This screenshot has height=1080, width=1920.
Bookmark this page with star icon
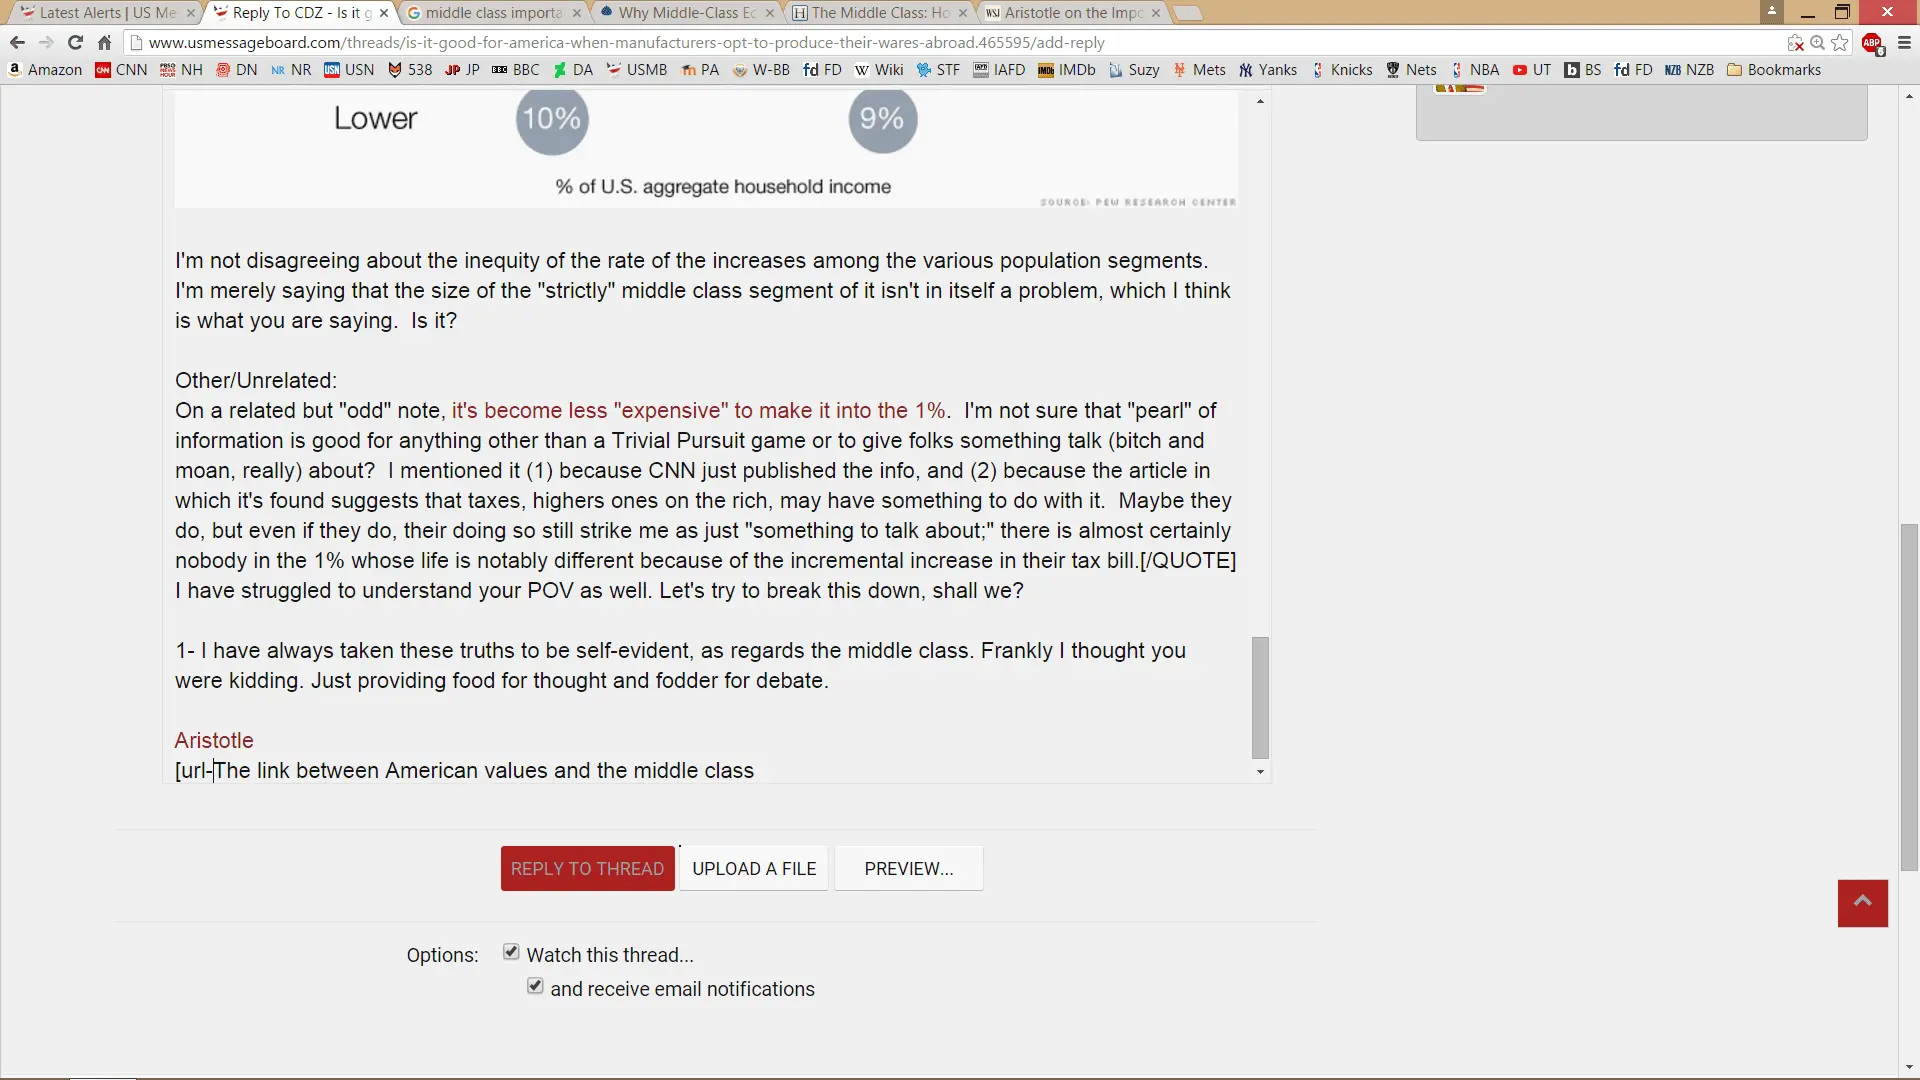pos(1840,42)
